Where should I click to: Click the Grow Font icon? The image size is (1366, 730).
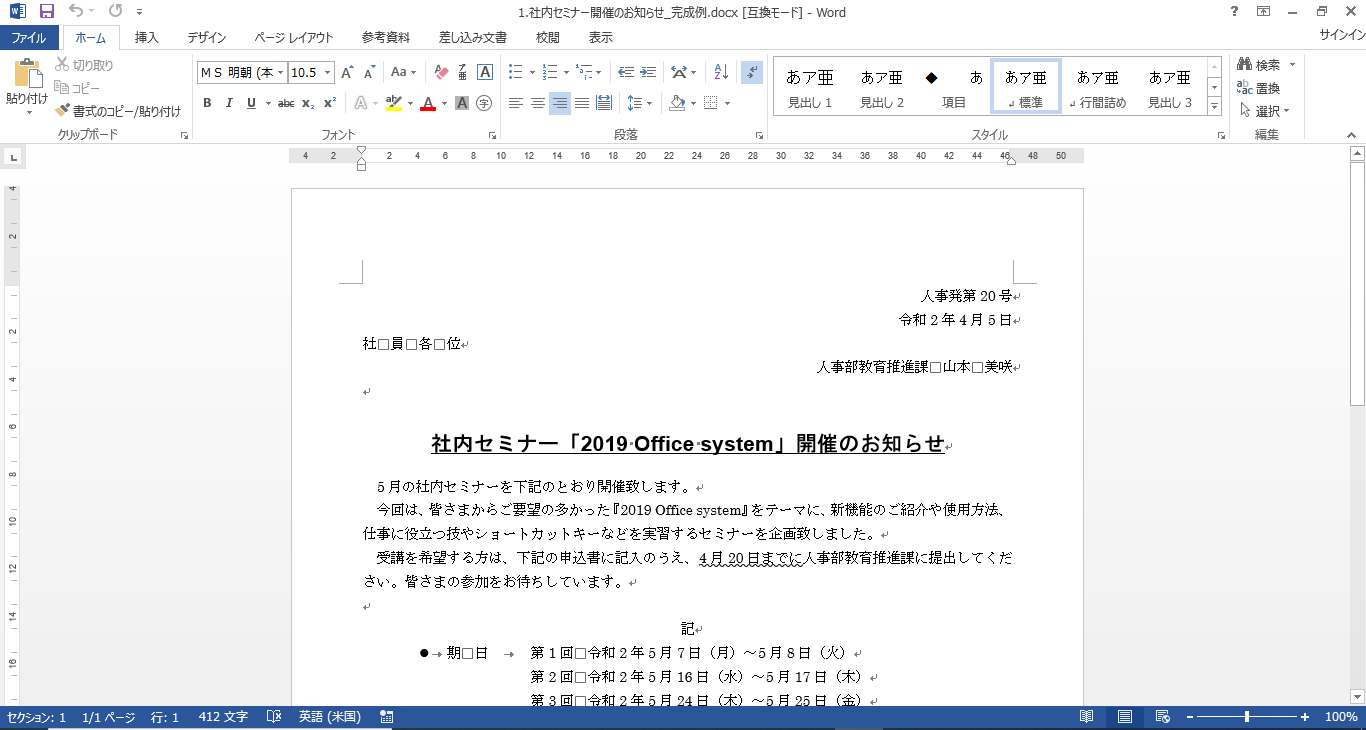(x=347, y=72)
